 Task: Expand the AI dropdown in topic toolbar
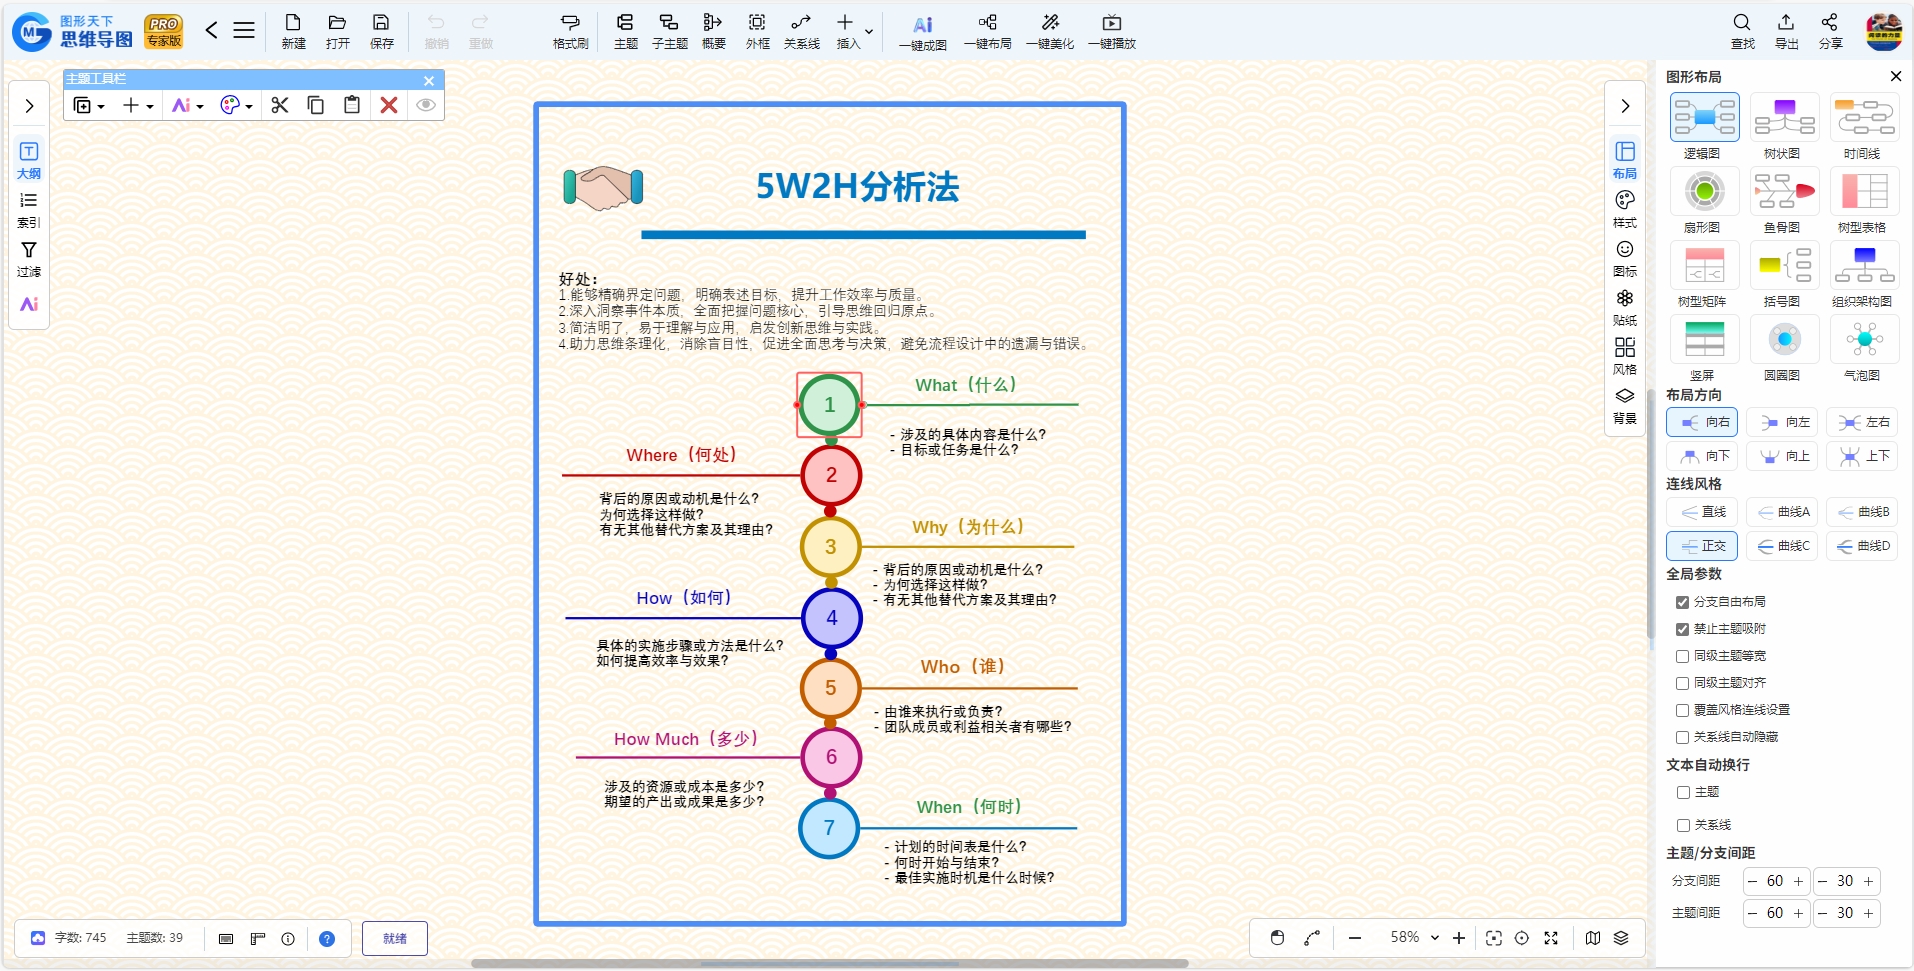point(200,106)
